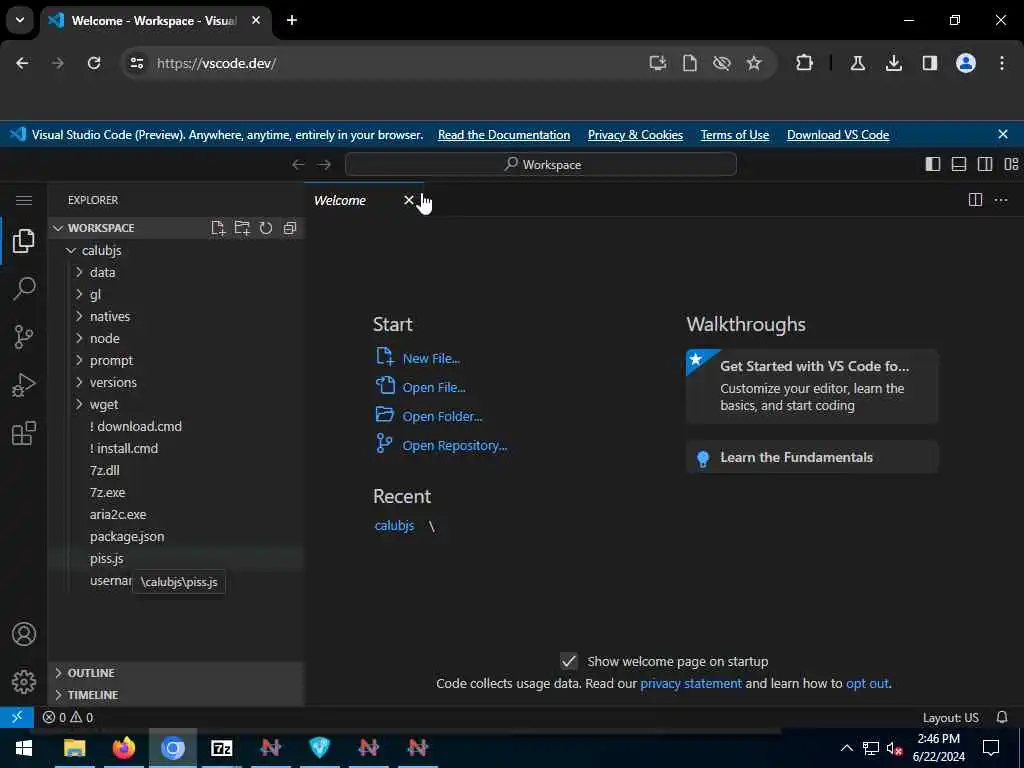
Task: Collapse all folders in Explorer
Action: coord(290,228)
